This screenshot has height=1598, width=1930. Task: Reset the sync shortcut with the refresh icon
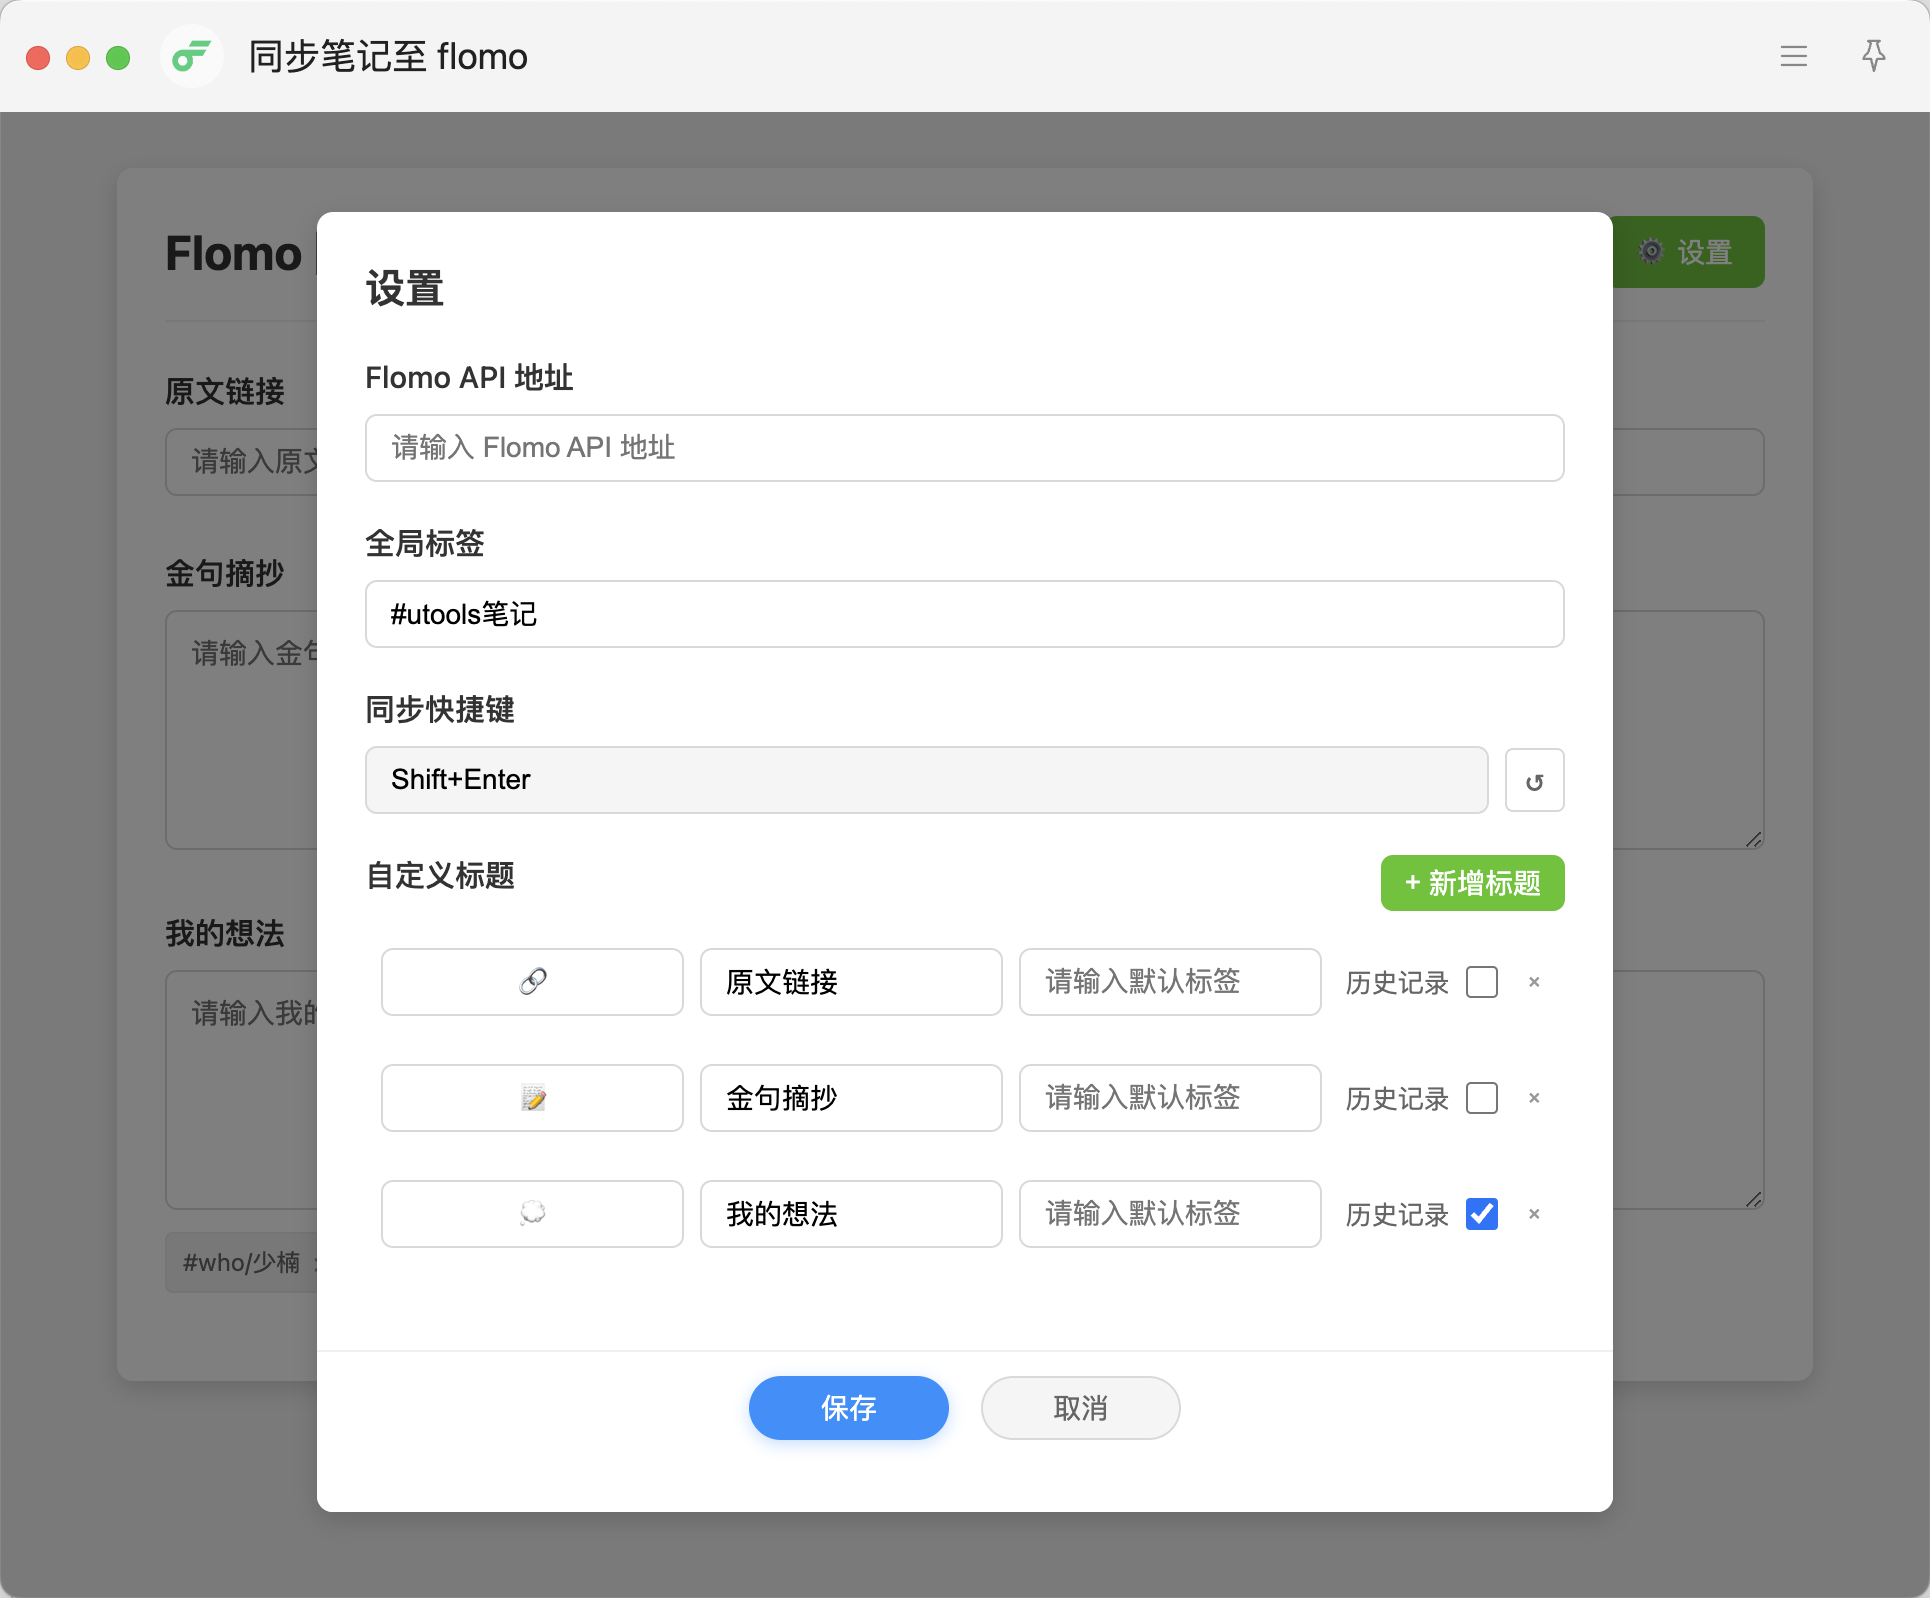click(x=1534, y=780)
